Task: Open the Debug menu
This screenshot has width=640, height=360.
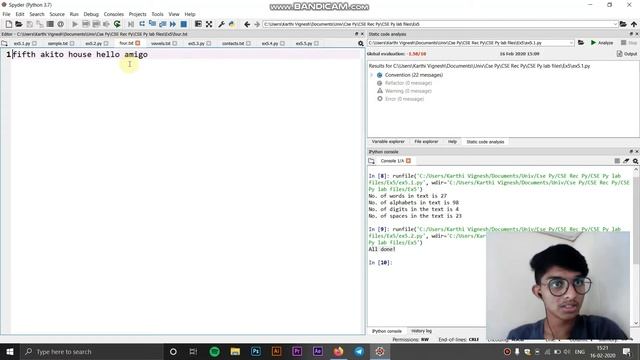Action: click(91, 14)
